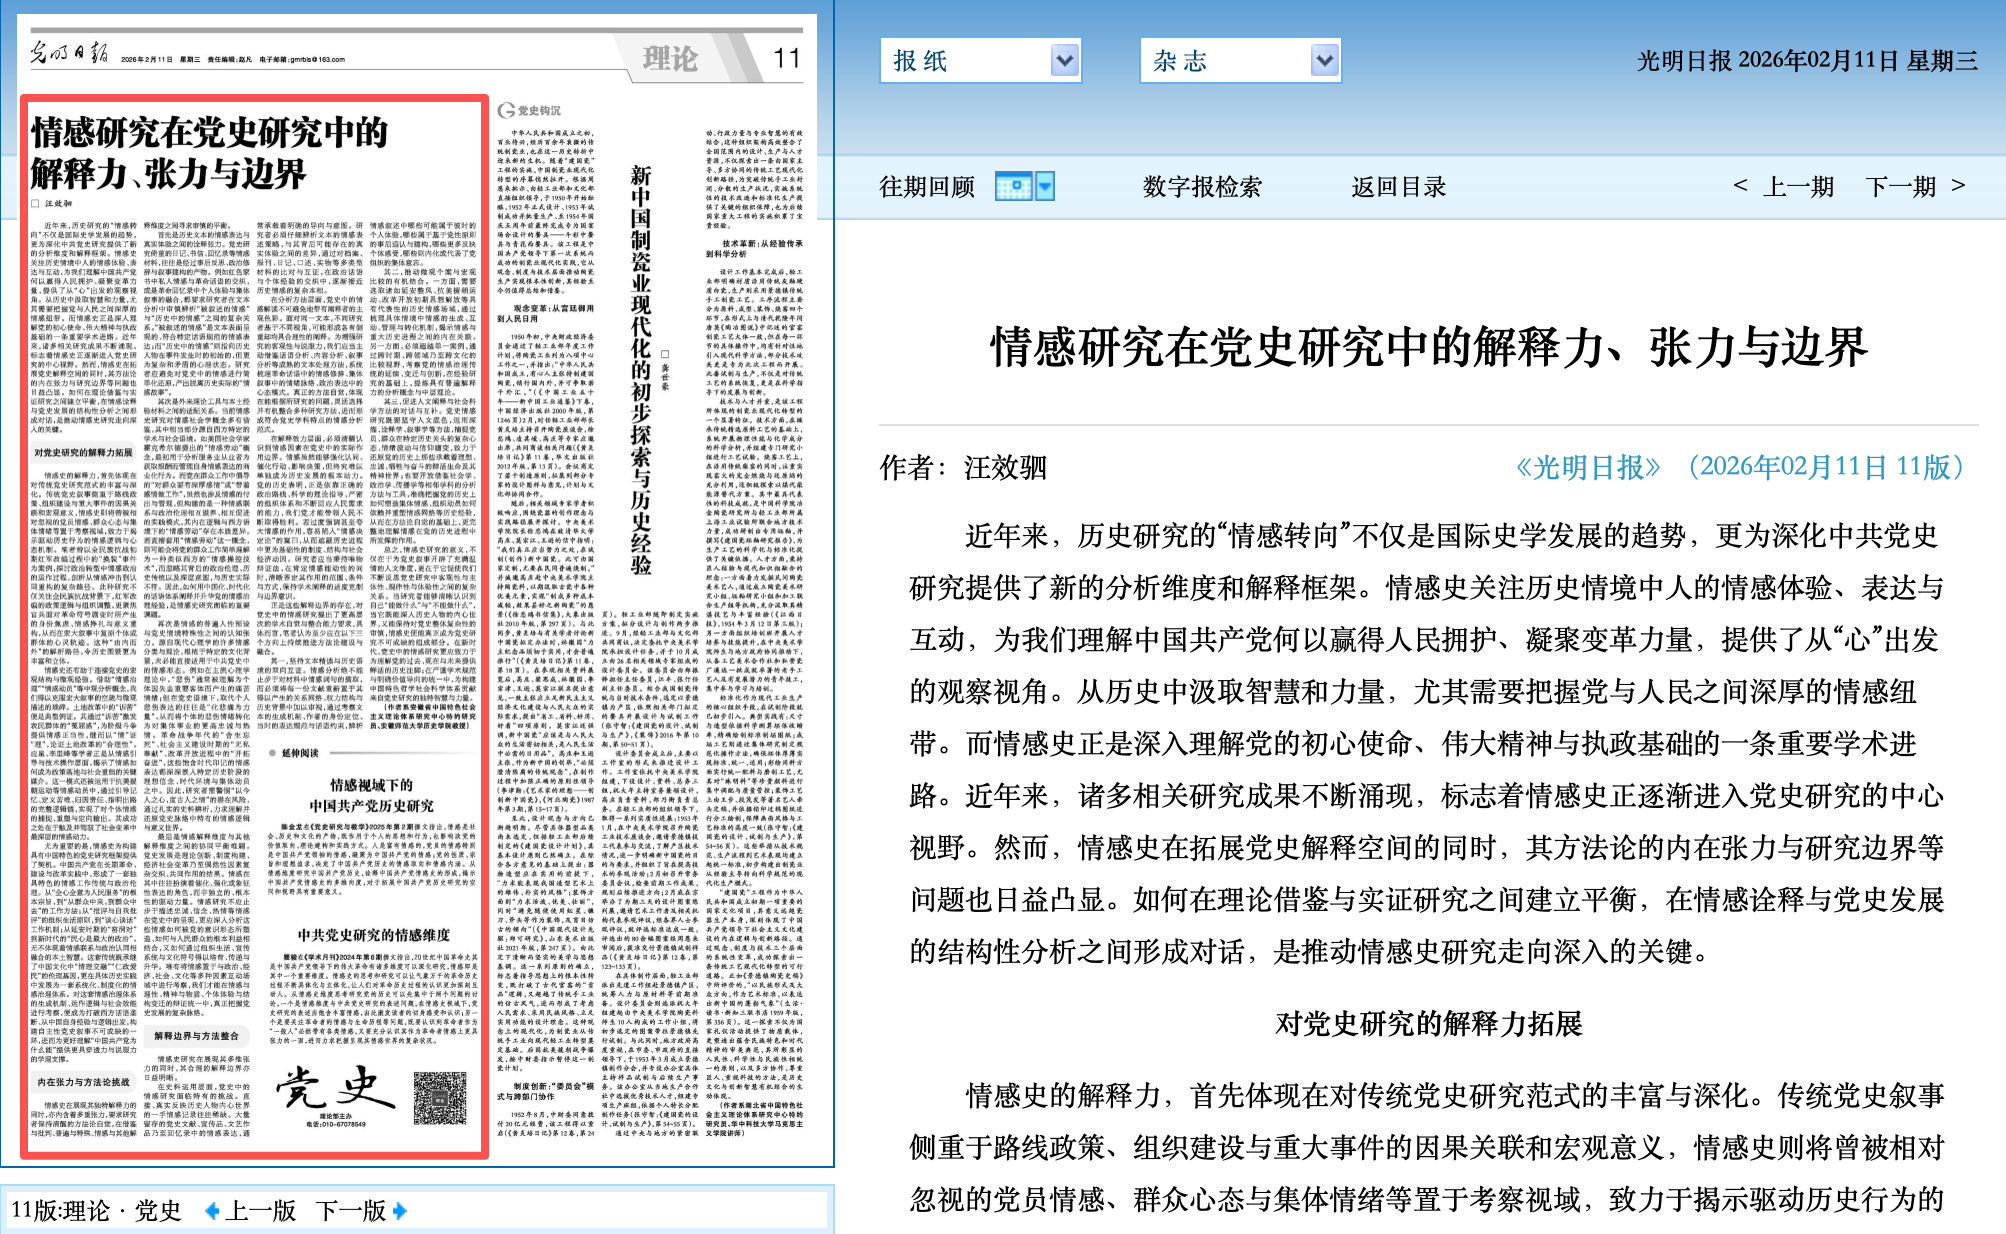Screen dimensions: 2006x1234
Task: Click the 光明日报 masthead logo on the page image
Action: coord(68,54)
